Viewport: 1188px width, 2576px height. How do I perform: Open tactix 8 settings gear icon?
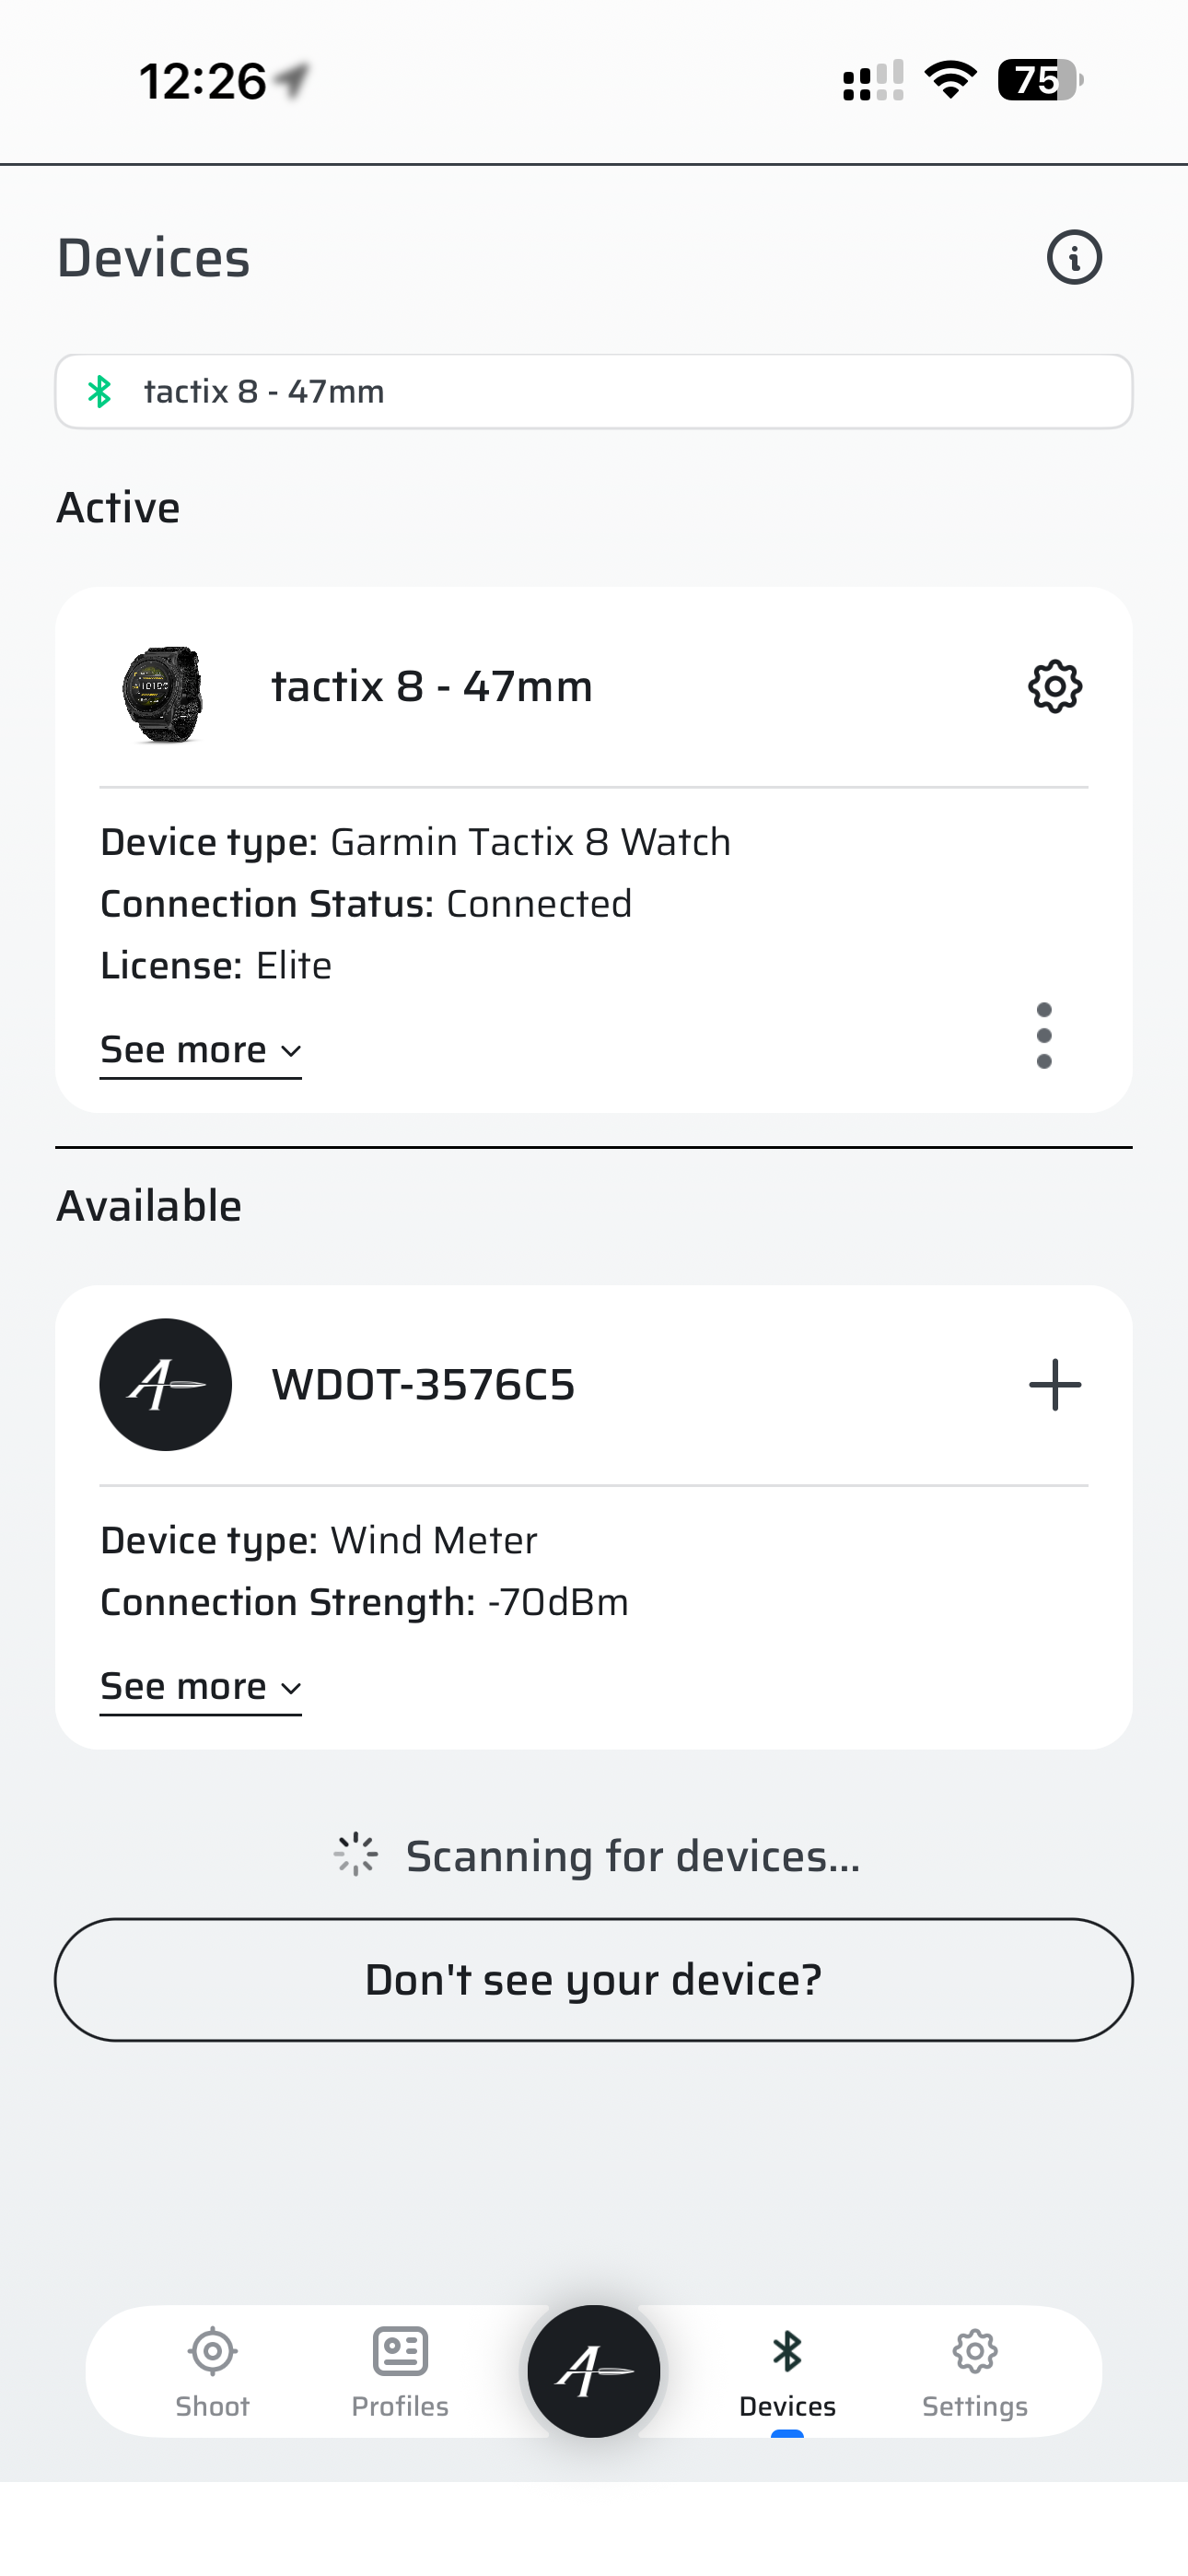point(1055,687)
